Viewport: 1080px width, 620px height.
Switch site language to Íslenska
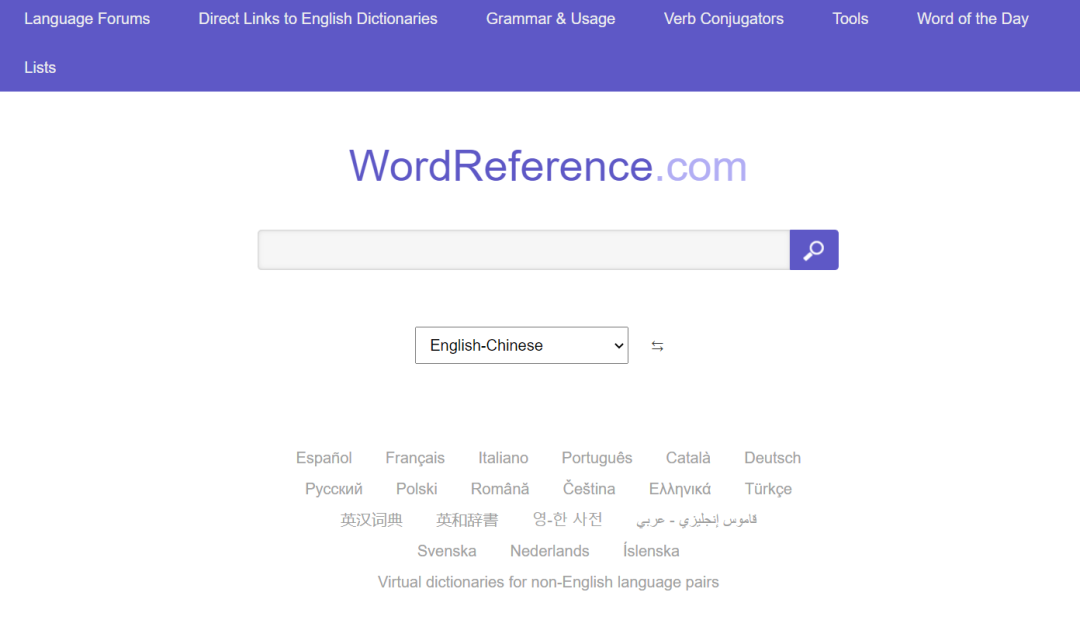(x=651, y=551)
